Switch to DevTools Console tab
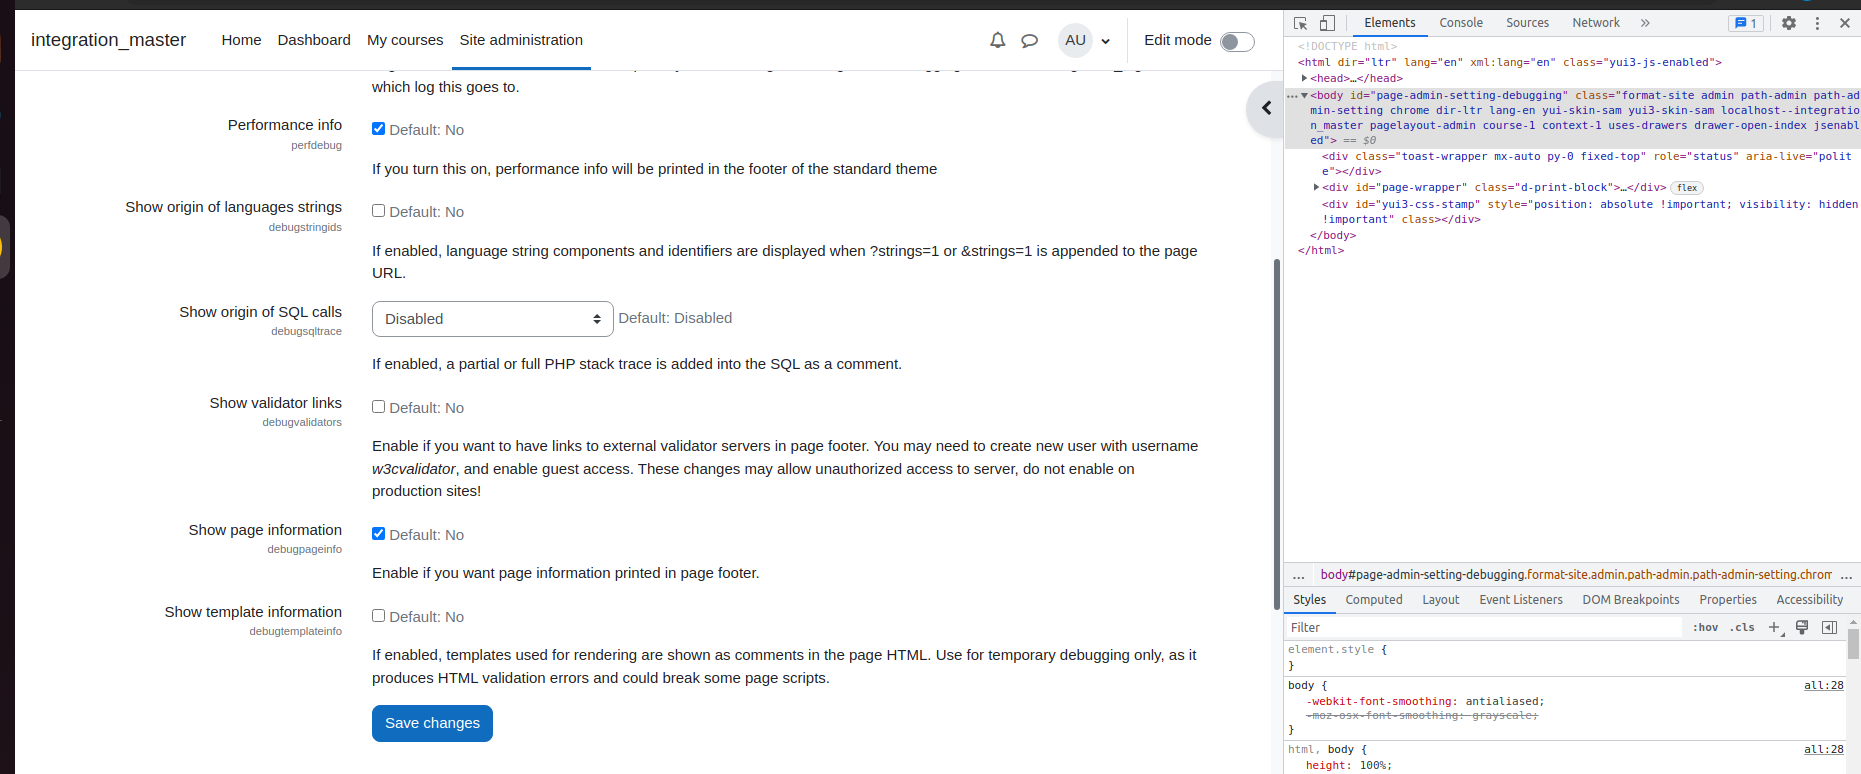This screenshot has width=1861, height=774. point(1461,23)
